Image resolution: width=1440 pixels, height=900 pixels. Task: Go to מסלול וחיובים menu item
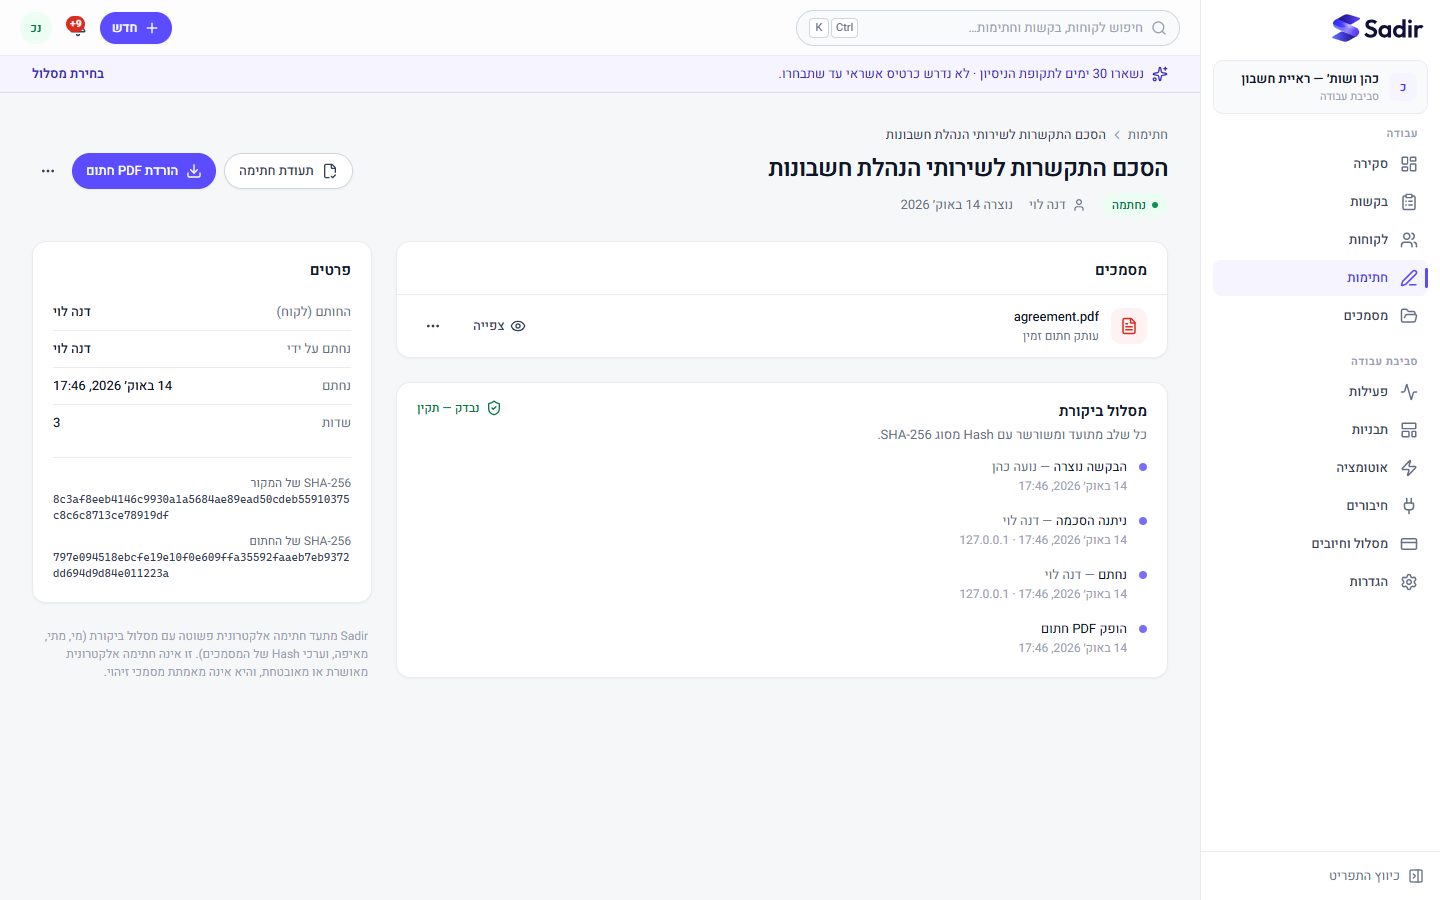click(1320, 544)
